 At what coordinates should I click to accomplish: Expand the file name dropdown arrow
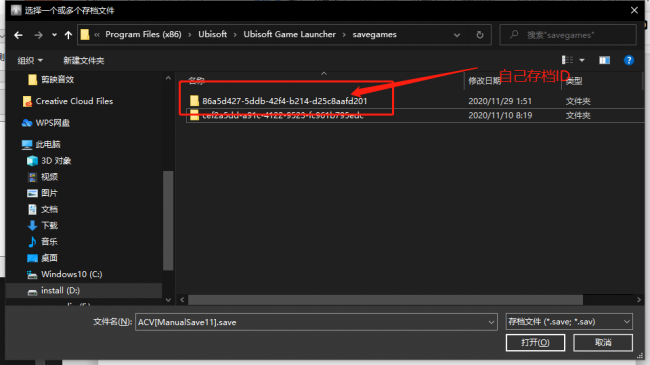pos(491,322)
